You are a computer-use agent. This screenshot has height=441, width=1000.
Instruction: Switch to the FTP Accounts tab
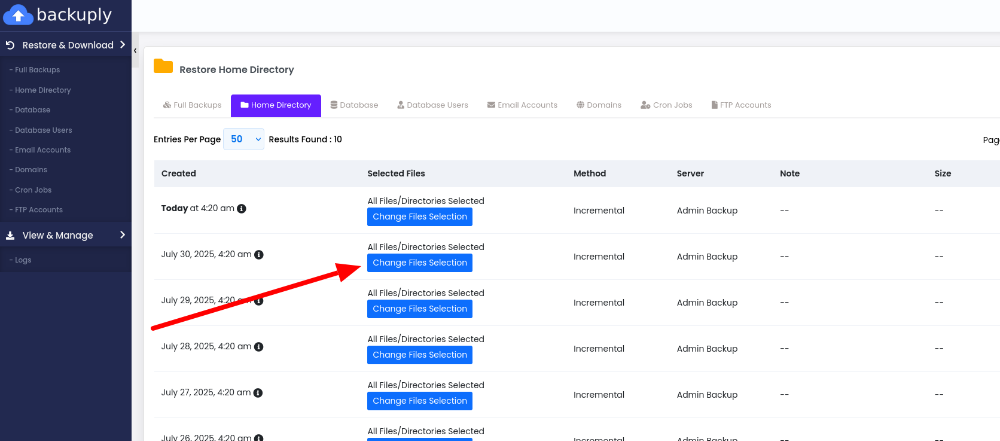[x=741, y=105]
